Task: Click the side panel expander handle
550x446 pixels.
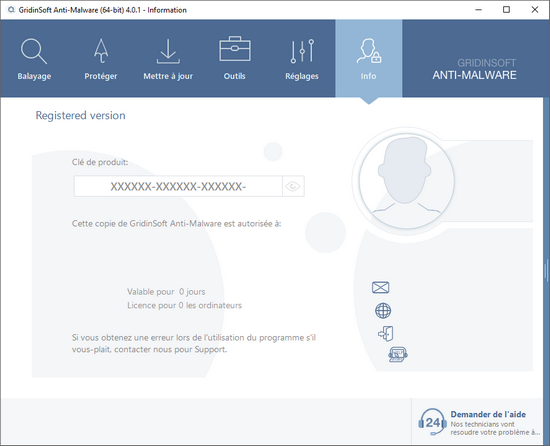Action: tap(546, 270)
